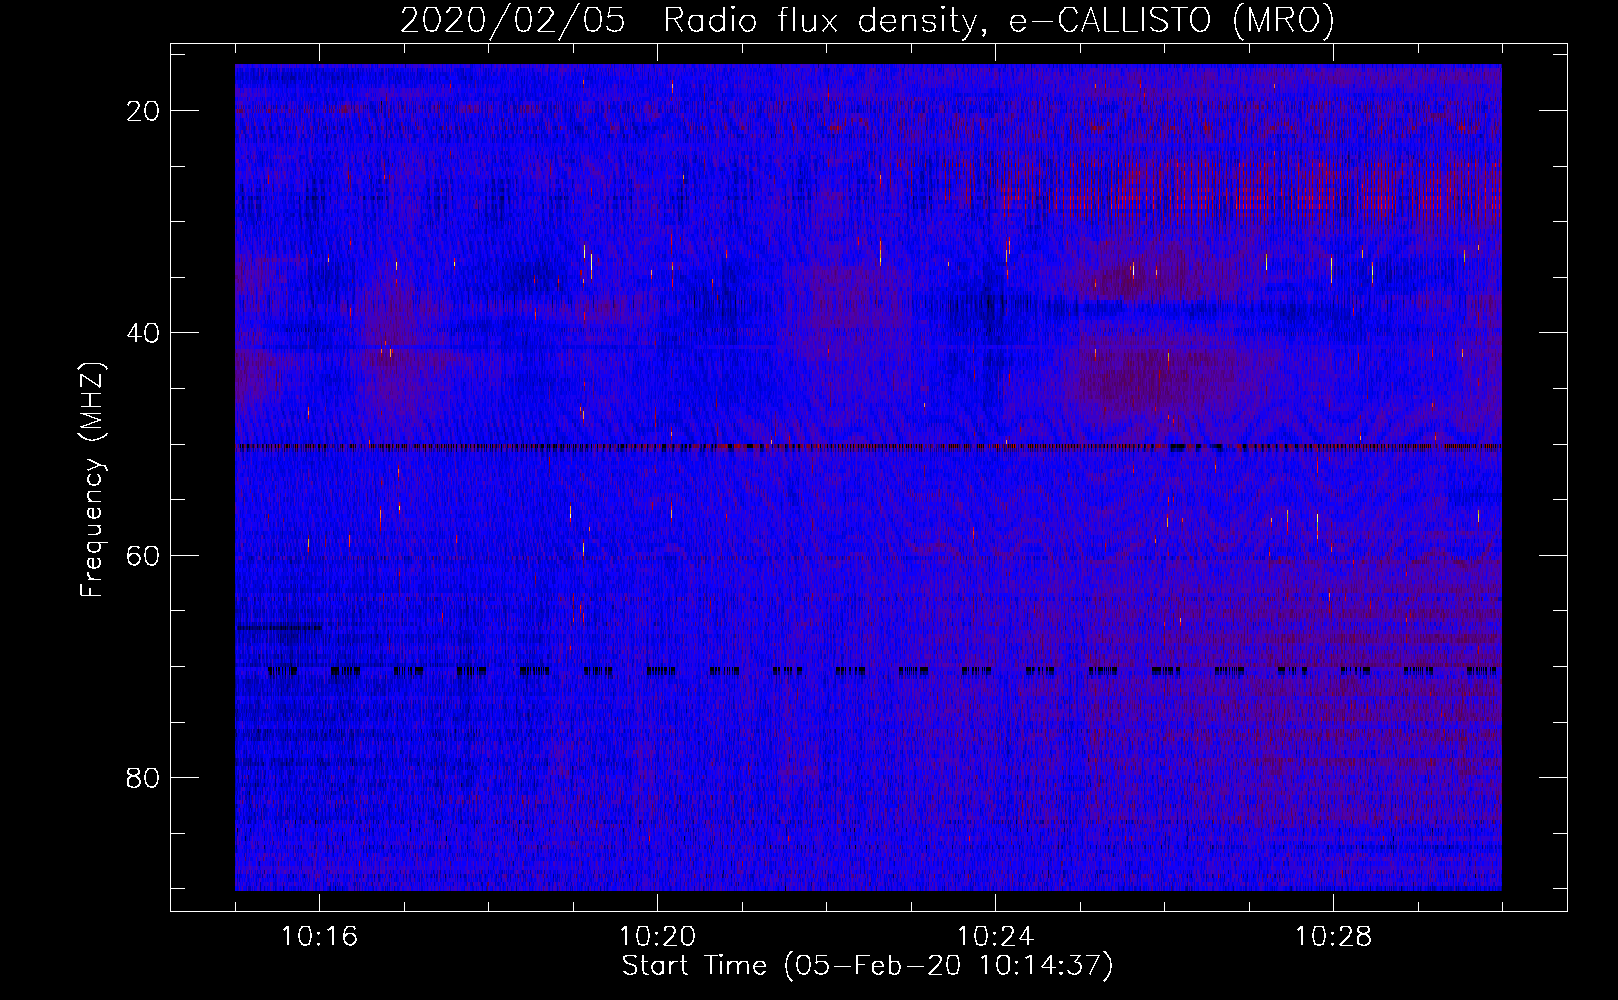Click the '80' frequency tick label
1618x1000 pixels.
[143, 777]
